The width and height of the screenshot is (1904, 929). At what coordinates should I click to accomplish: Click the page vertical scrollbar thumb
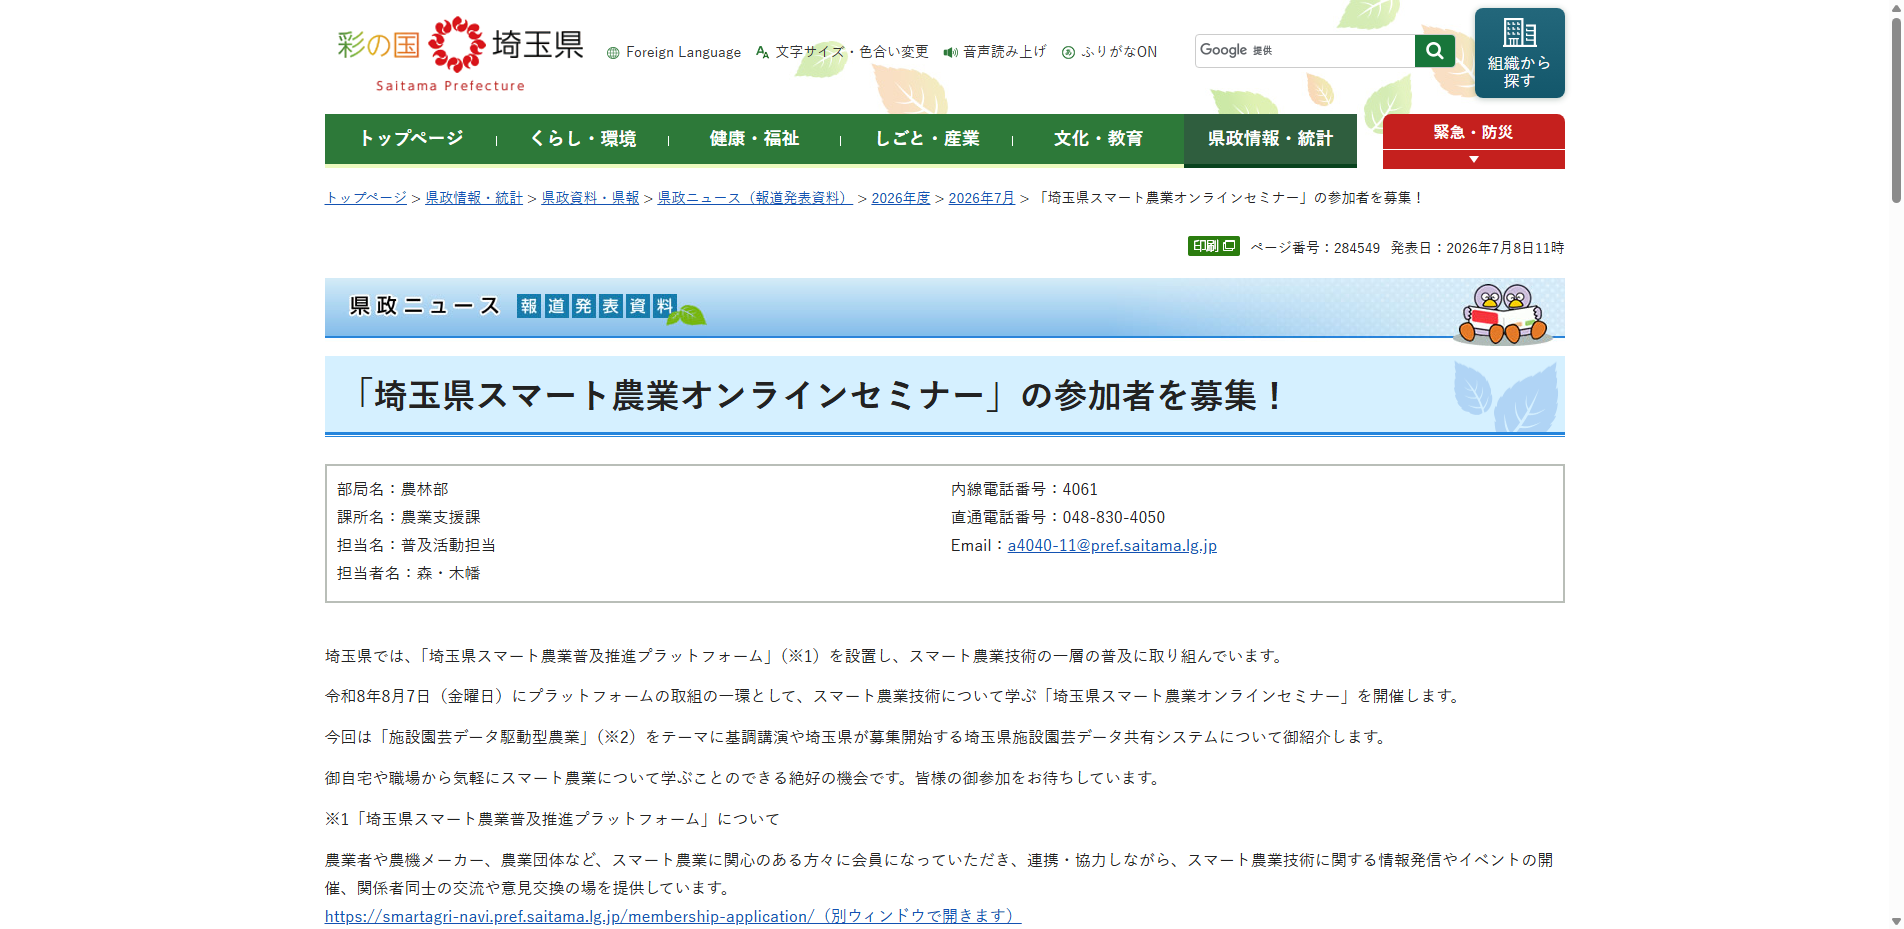tap(1895, 110)
